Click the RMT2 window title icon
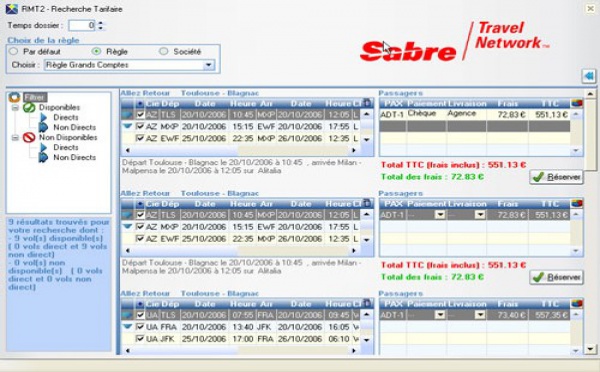Image resolution: width=600 pixels, height=372 pixels. [12, 9]
